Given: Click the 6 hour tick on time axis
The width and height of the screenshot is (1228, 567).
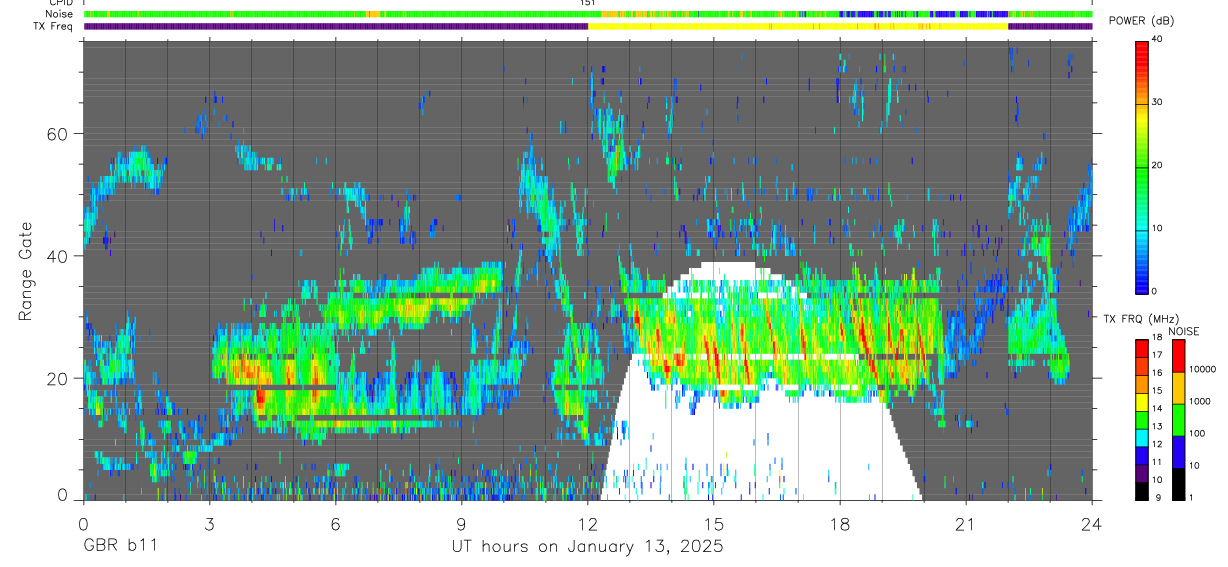Looking at the screenshot, I should point(336,522).
